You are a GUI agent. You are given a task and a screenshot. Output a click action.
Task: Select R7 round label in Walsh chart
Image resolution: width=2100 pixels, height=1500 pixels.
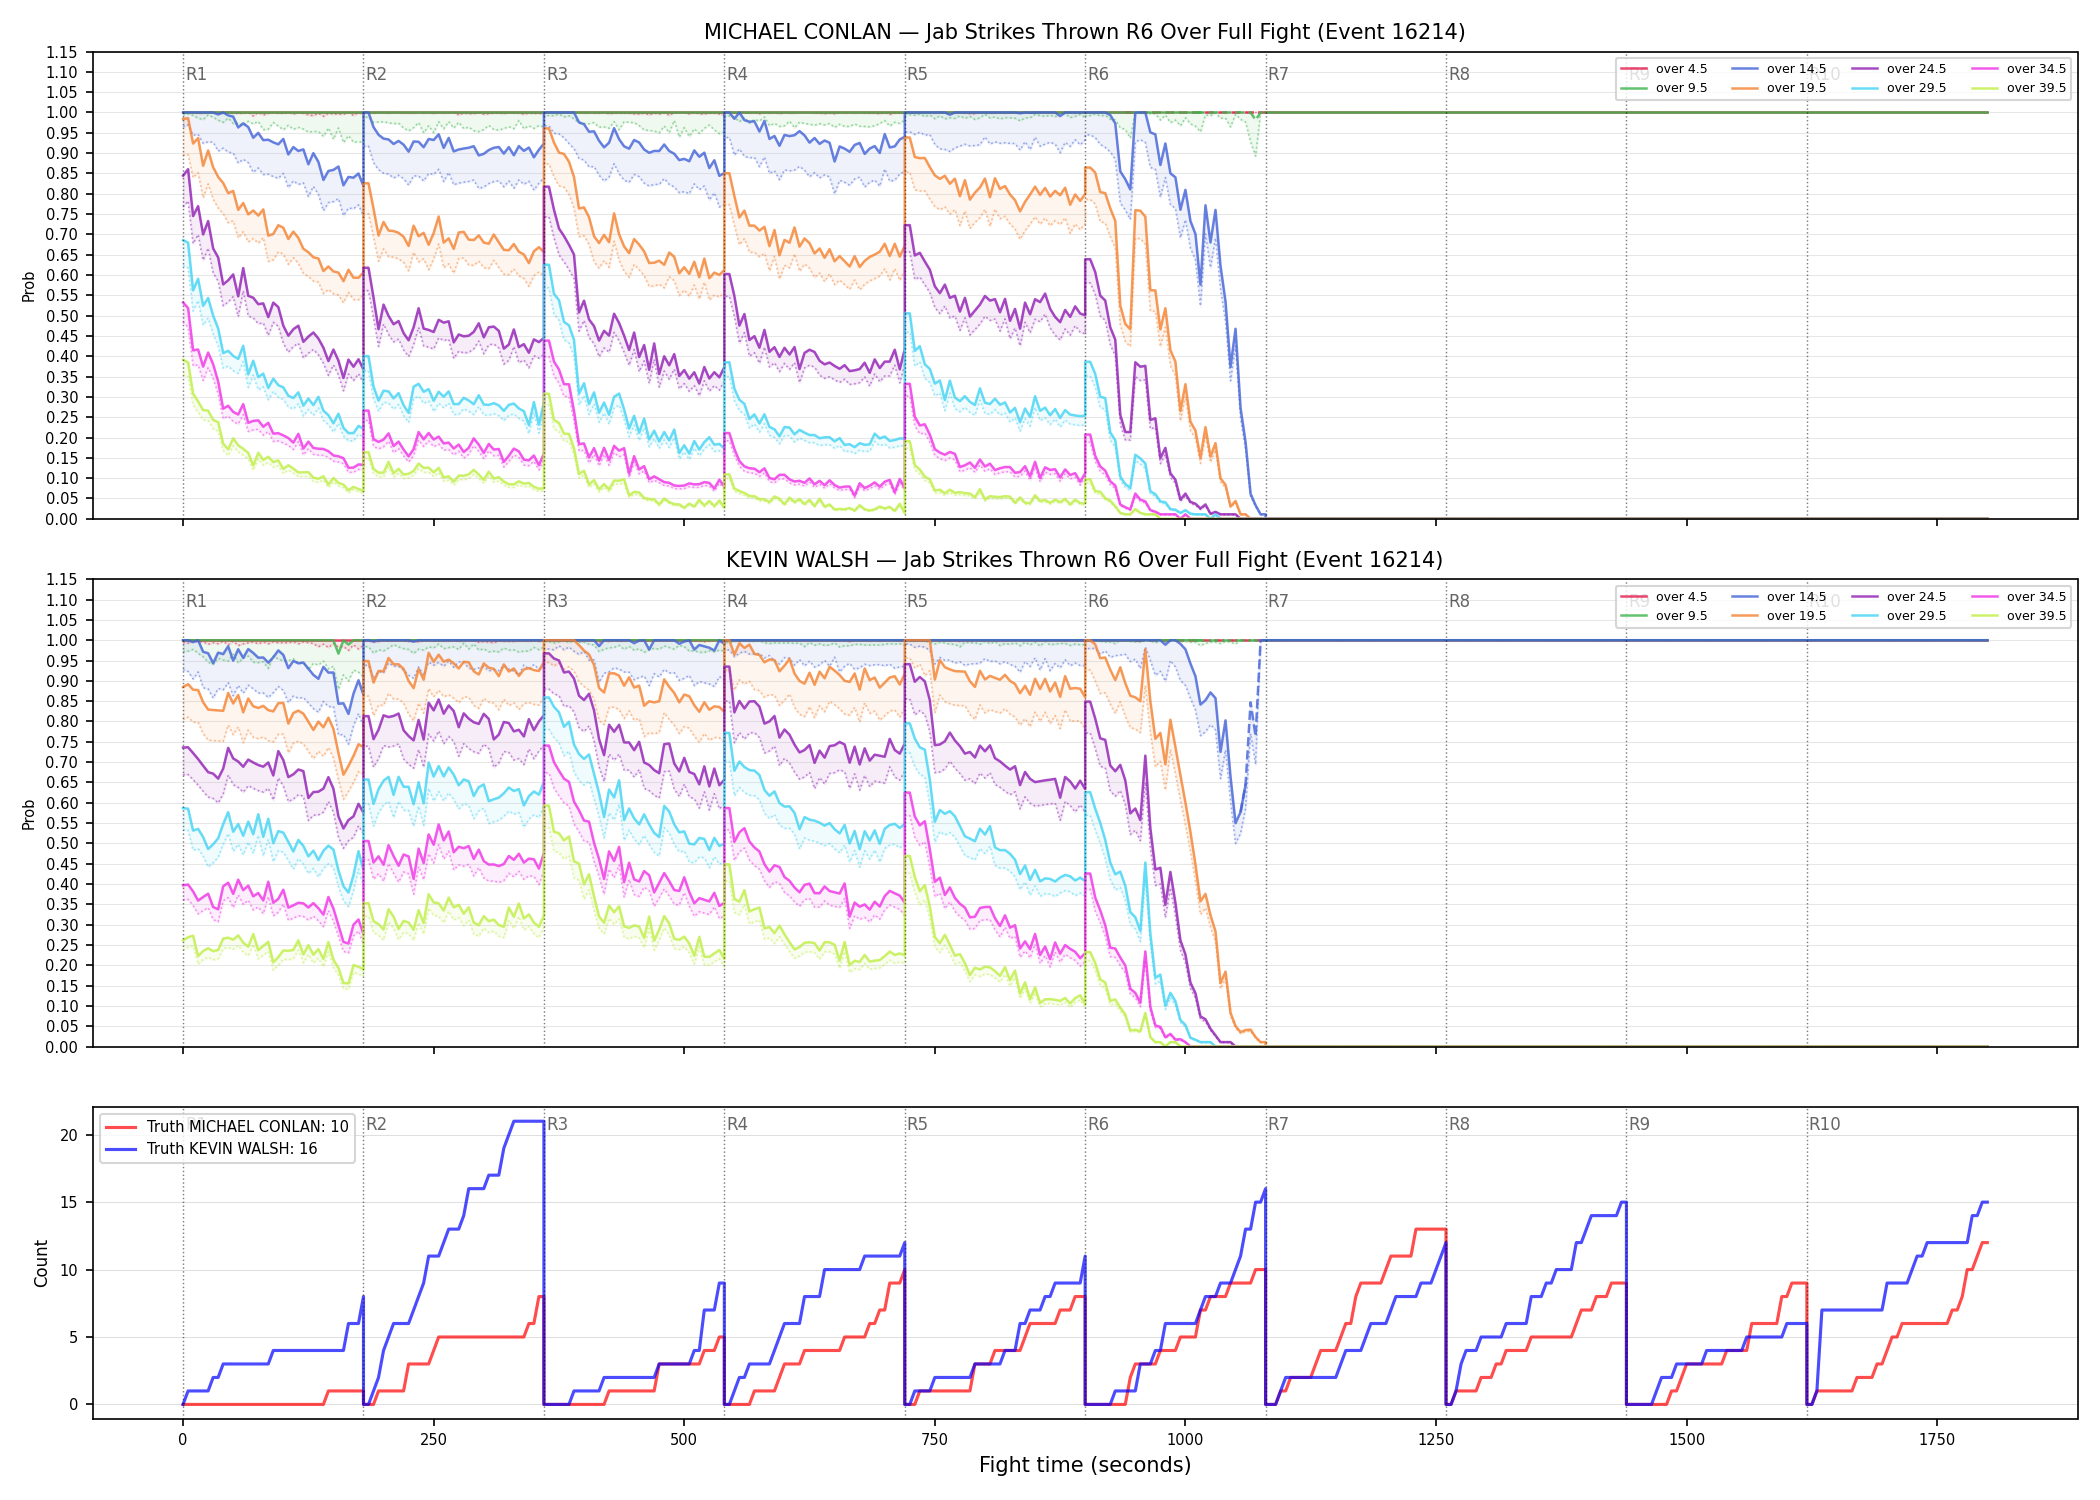click(x=1278, y=601)
